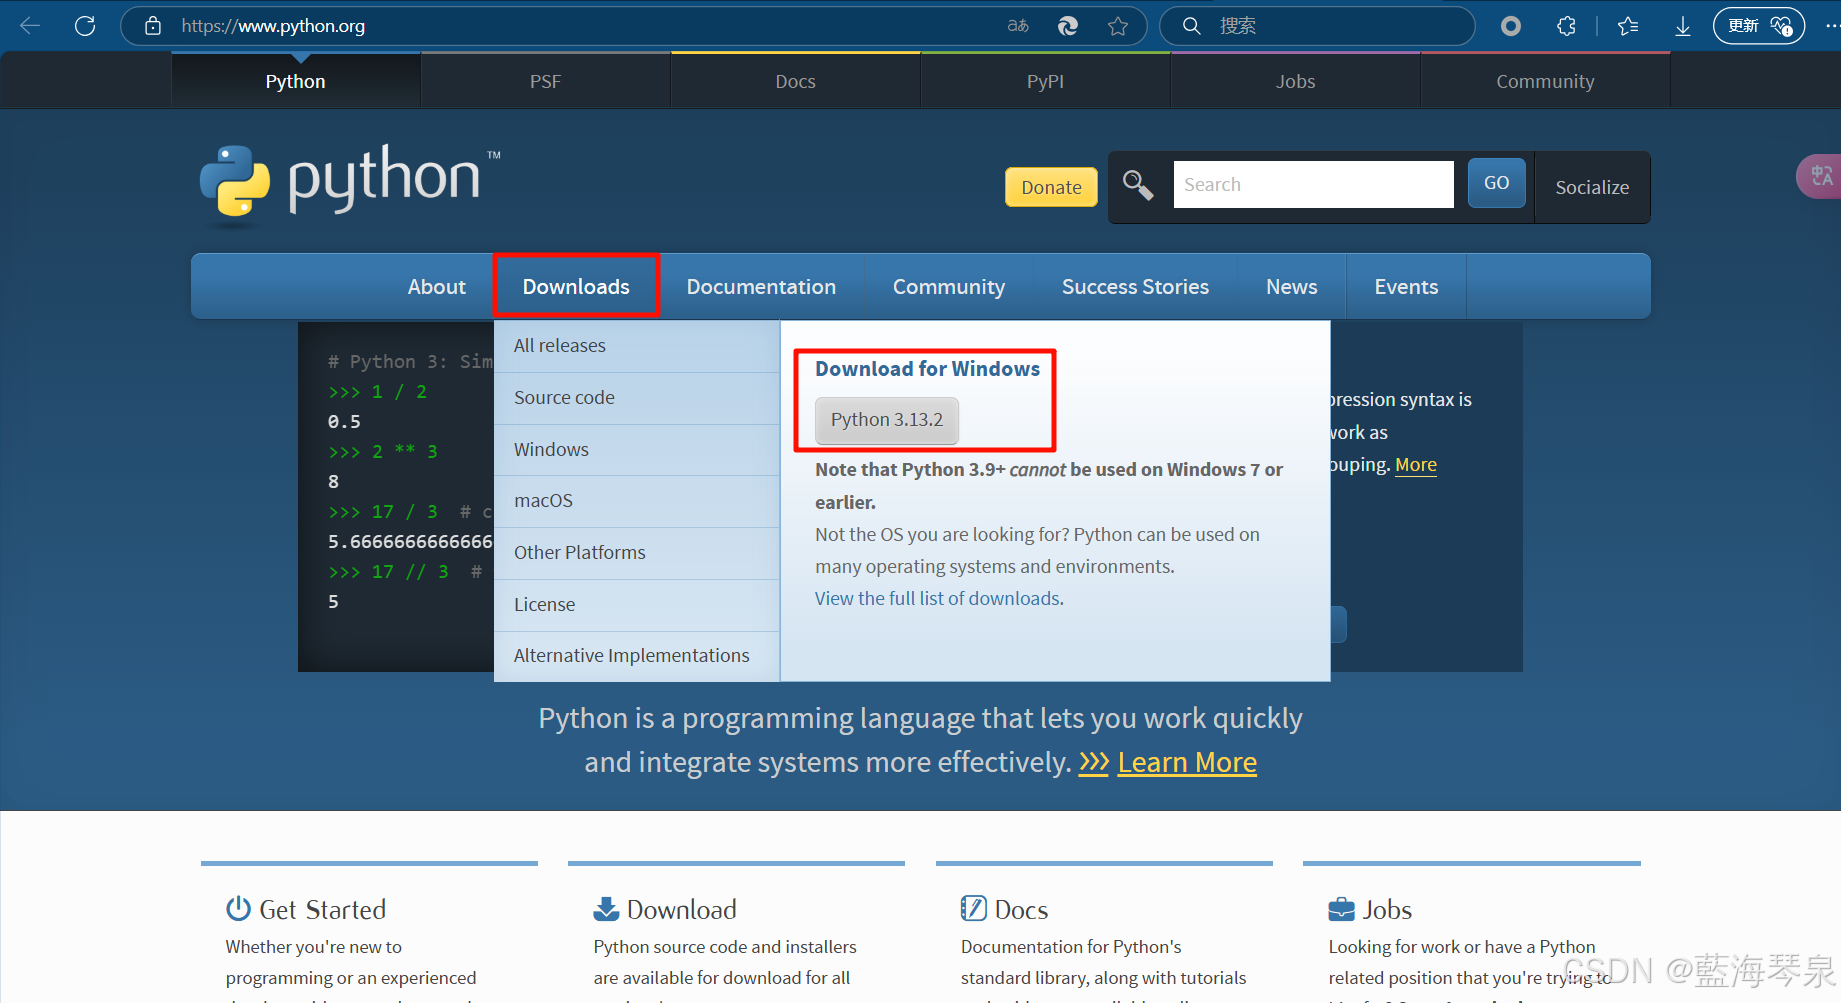
Task: Open the News menu
Action: tap(1292, 287)
